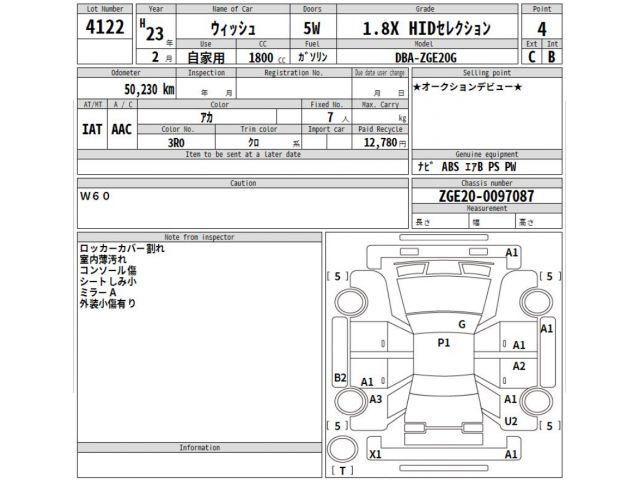
Task: Click the G mark on the windshield
Action: pyautogui.click(x=462, y=324)
